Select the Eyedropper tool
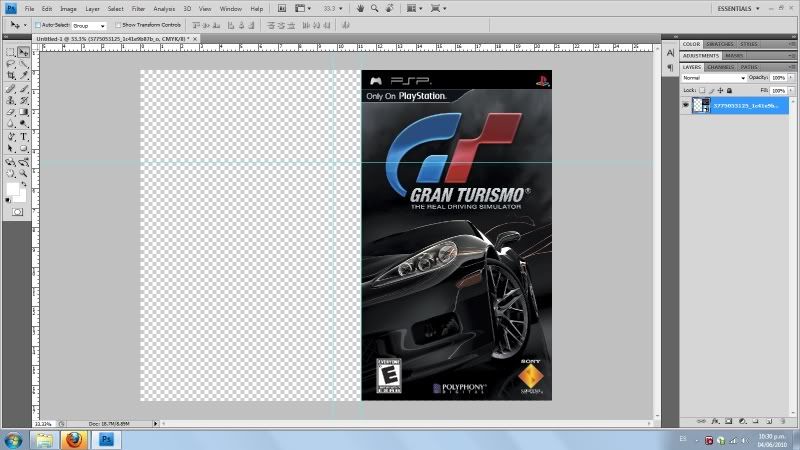This screenshot has height=450, width=800. [23, 76]
